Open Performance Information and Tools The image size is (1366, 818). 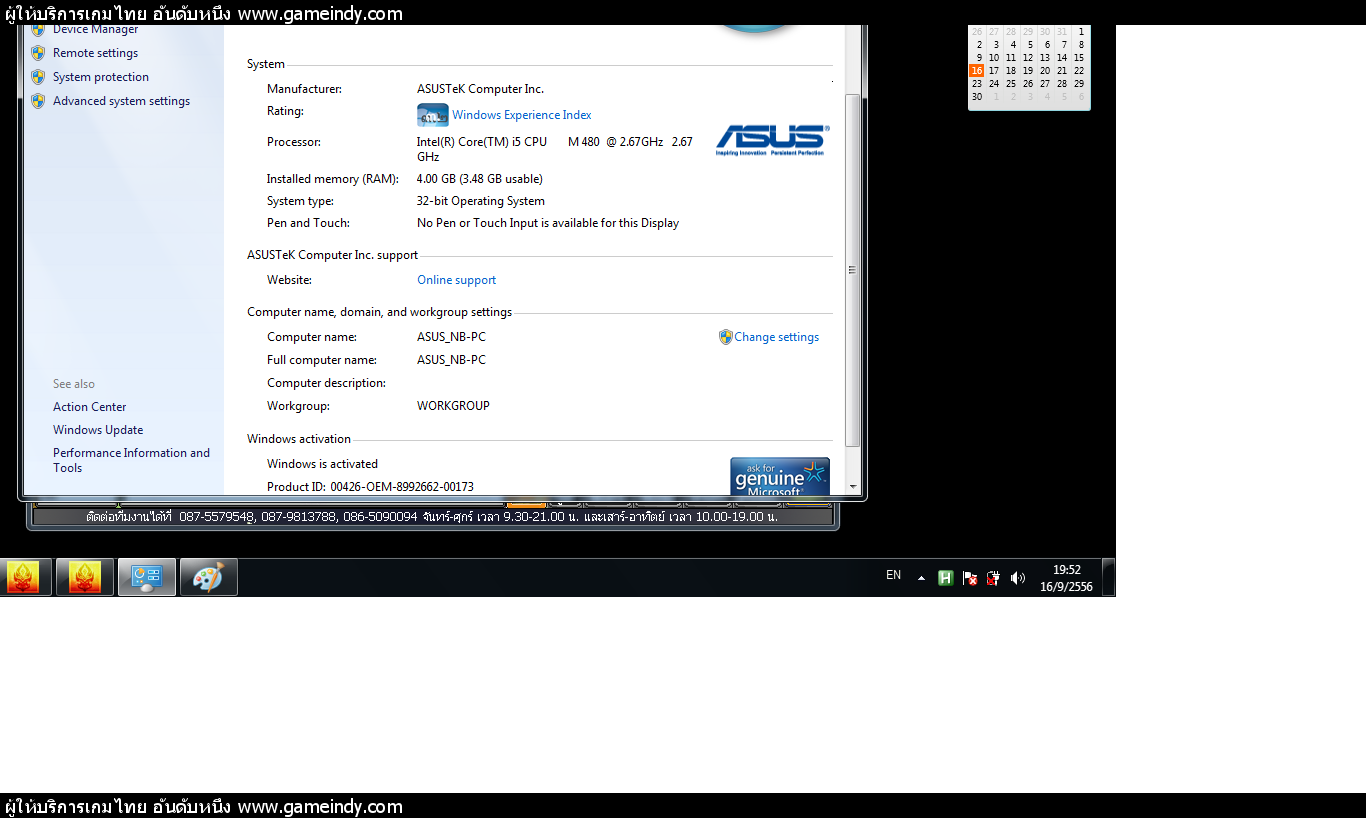(x=131, y=460)
